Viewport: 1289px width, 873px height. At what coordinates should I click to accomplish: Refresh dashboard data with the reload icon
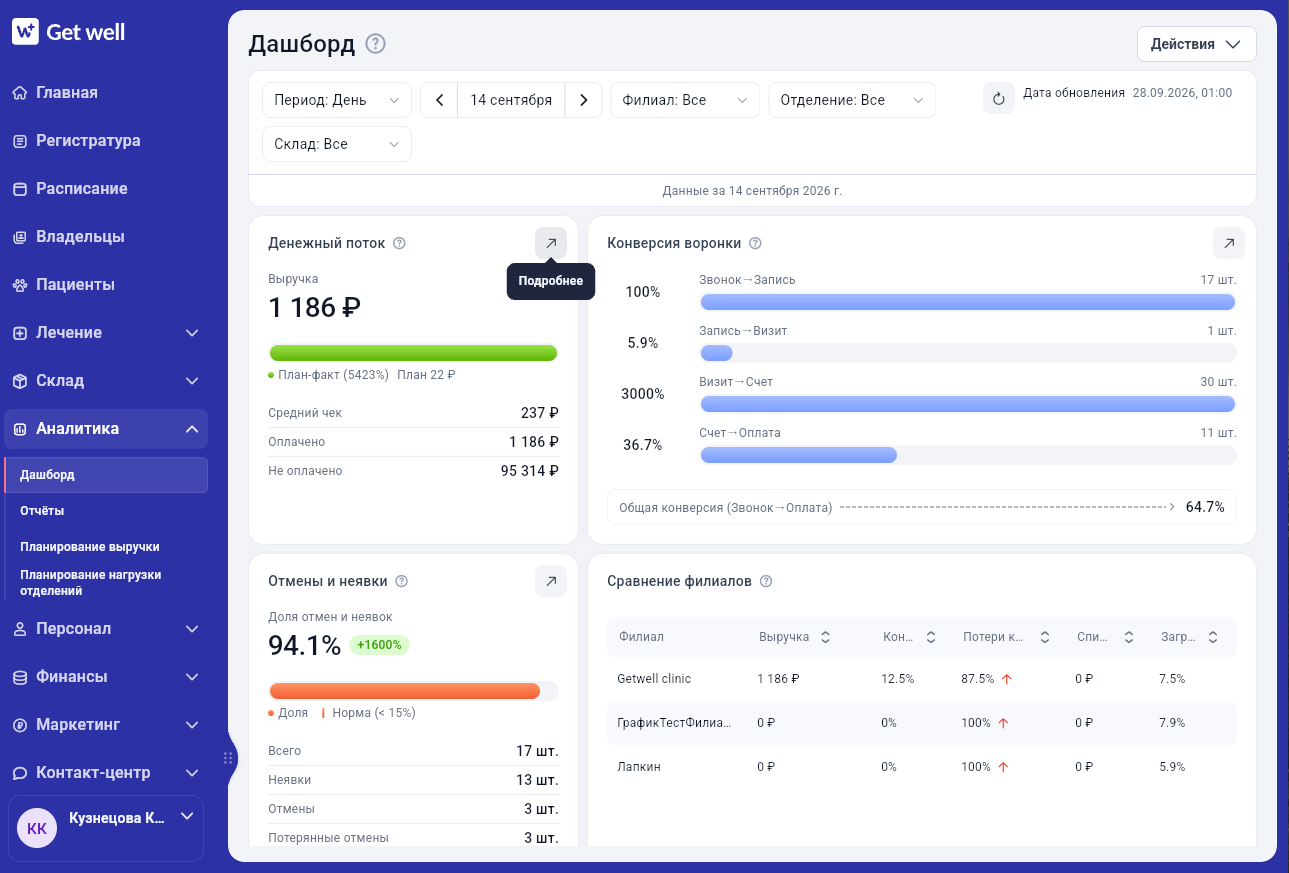(x=998, y=99)
